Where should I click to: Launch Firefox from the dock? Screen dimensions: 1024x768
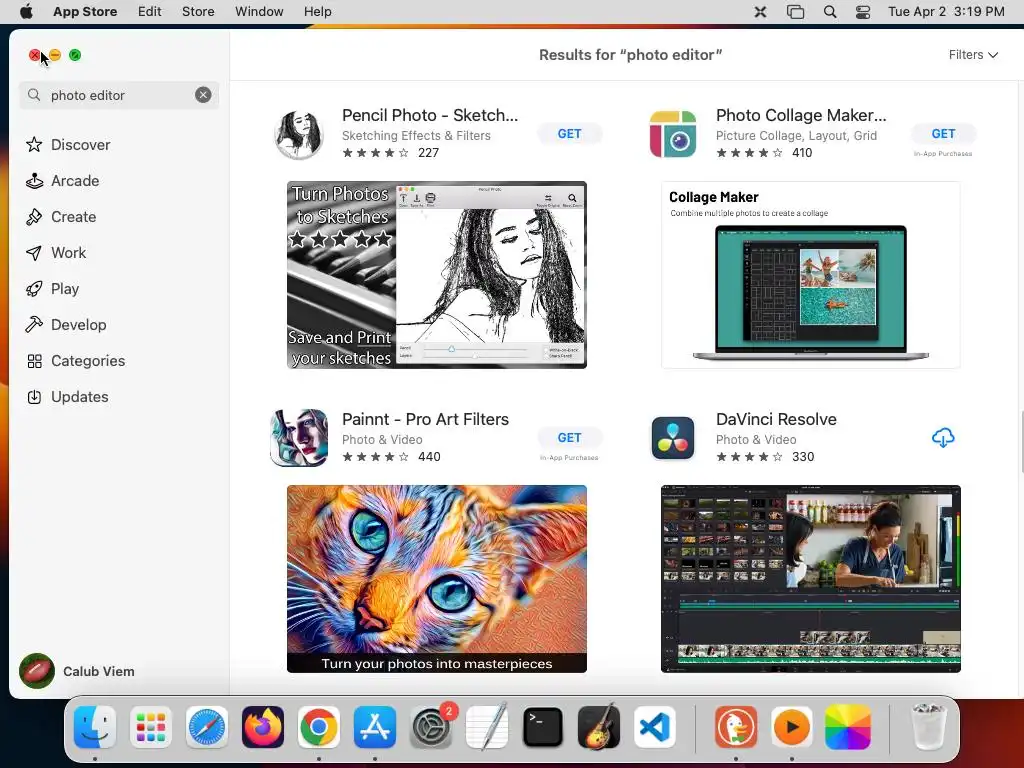coord(263,727)
